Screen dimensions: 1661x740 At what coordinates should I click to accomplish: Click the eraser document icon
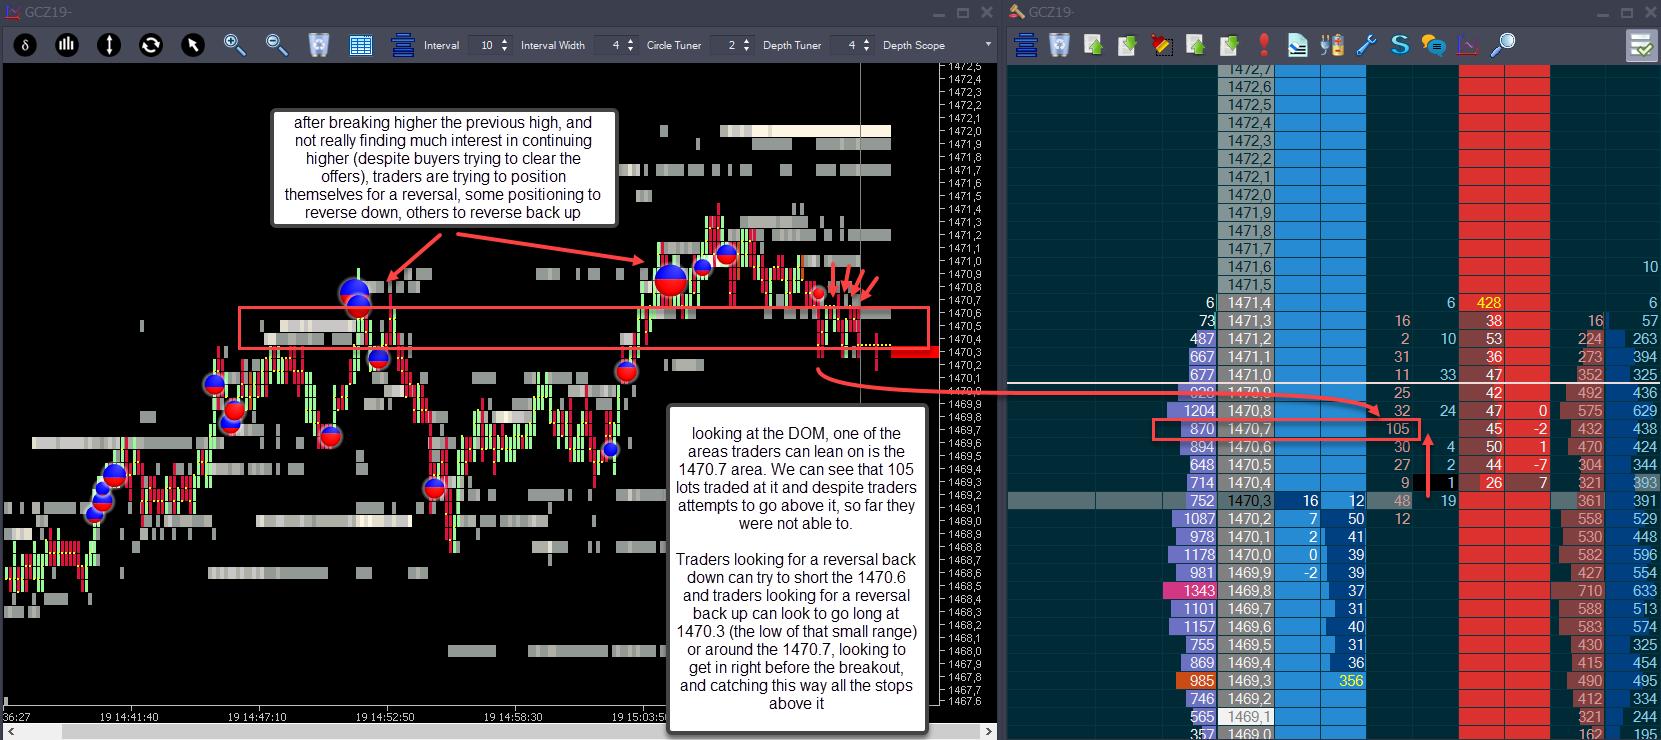coord(1298,45)
